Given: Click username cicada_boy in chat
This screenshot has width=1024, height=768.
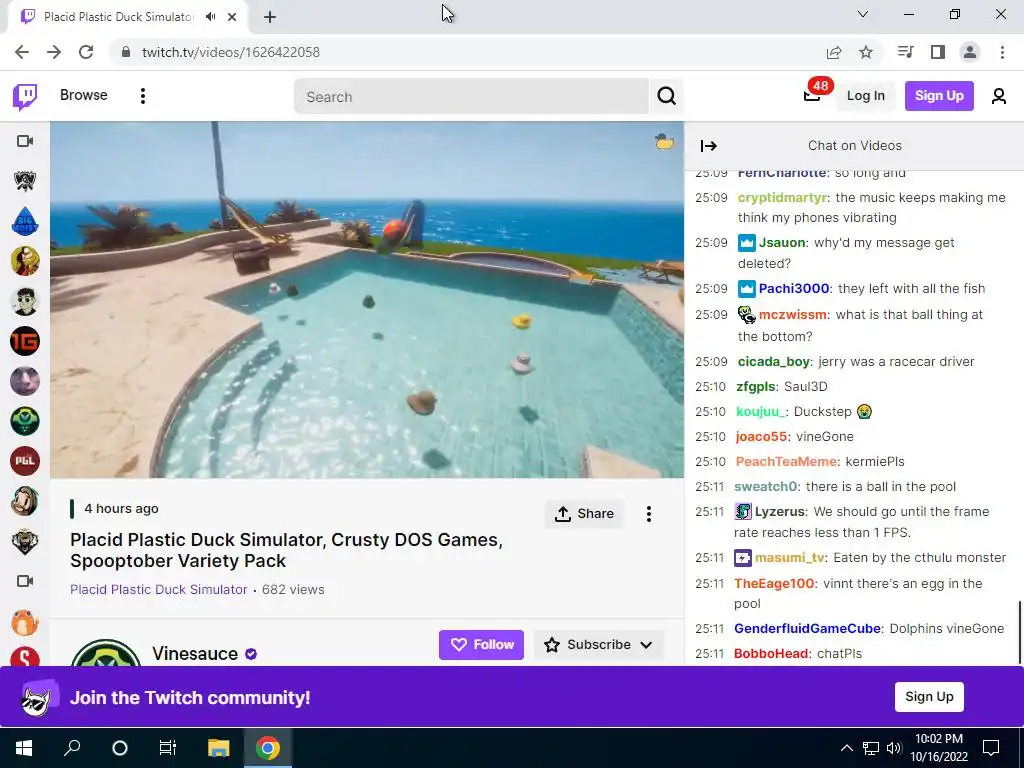Looking at the screenshot, I should point(774,362).
